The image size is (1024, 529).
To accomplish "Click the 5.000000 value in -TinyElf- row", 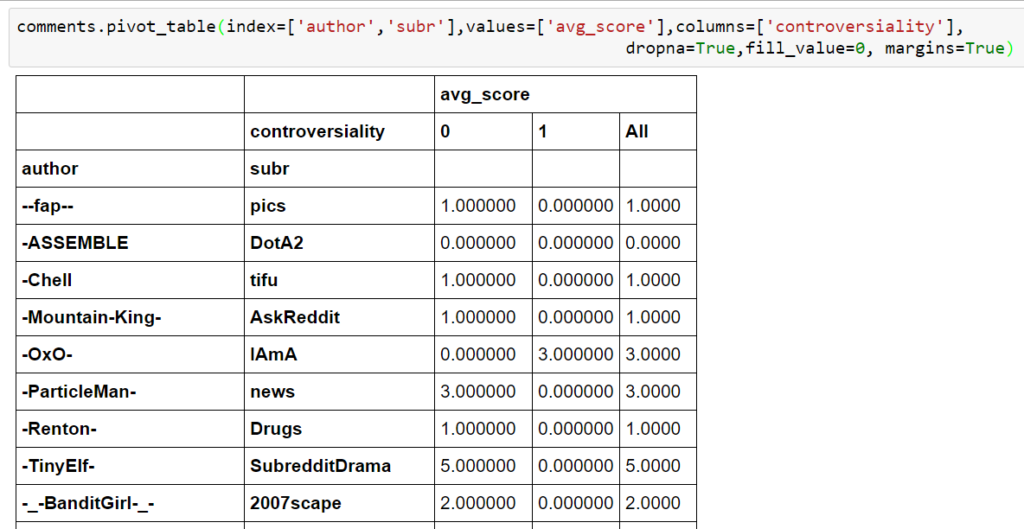I will pos(479,465).
